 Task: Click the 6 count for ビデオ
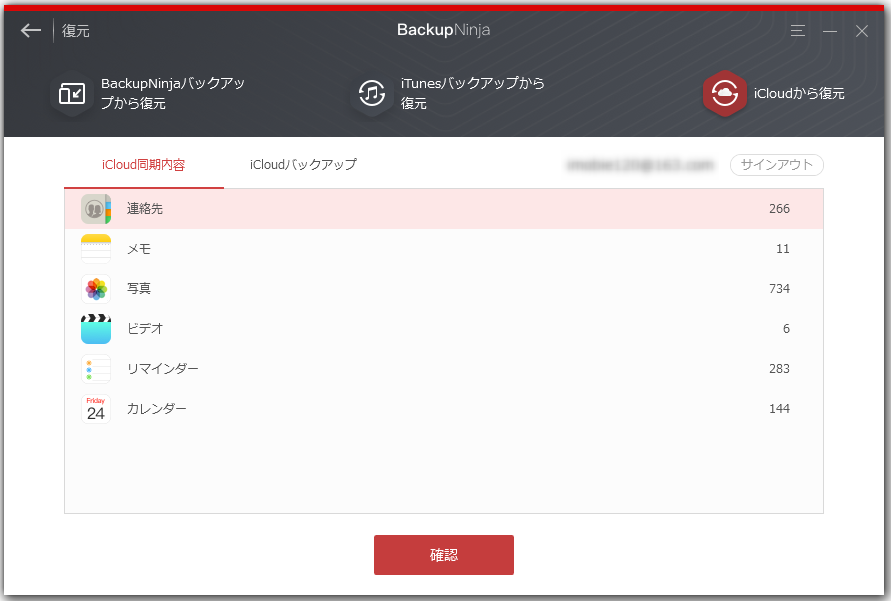coord(786,329)
